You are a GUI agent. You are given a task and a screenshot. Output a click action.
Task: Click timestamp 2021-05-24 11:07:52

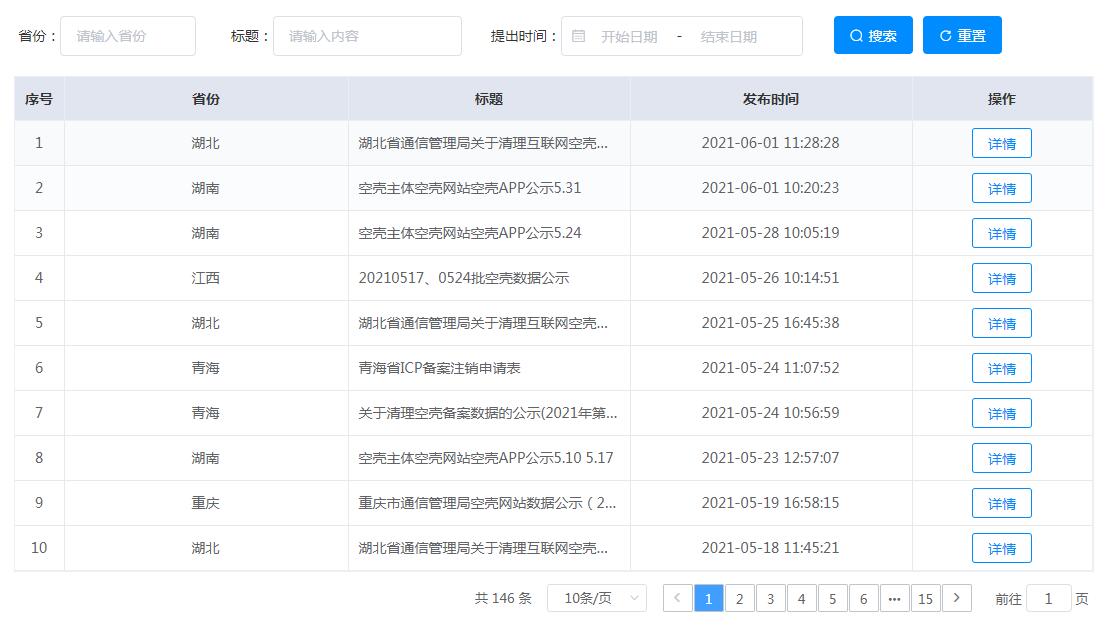(x=770, y=368)
